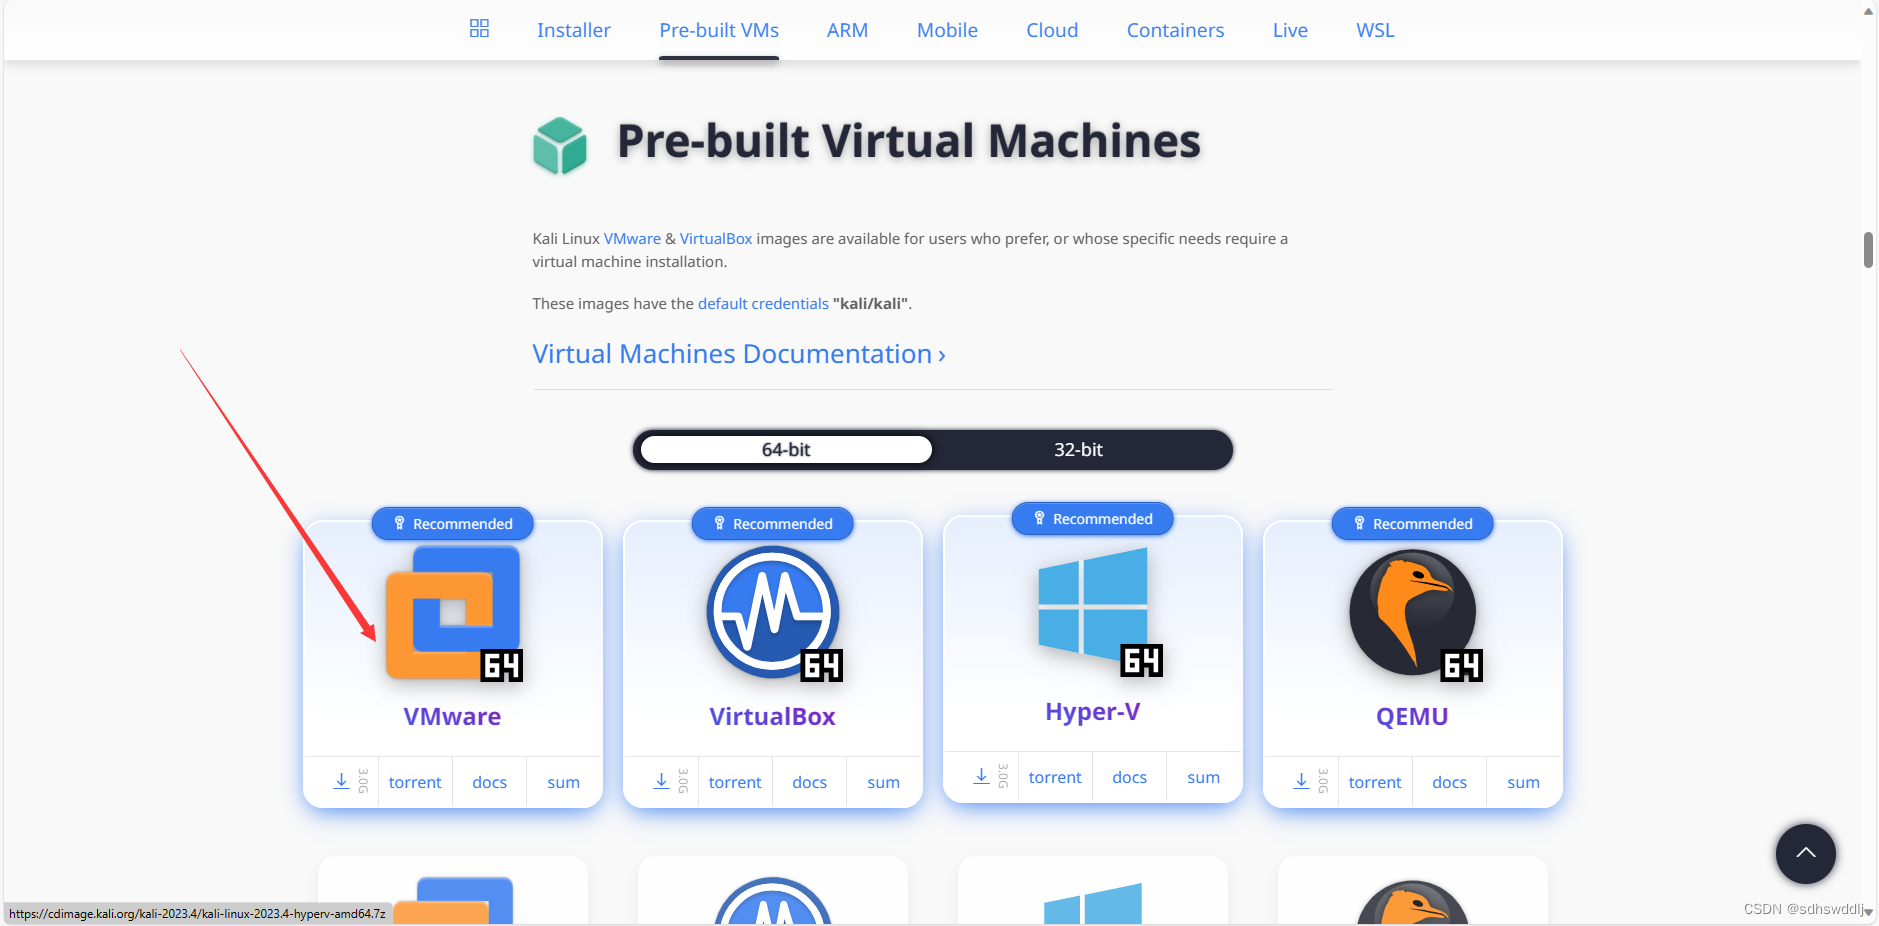Download the VirtualBox image via arrow icon
The image size is (1879, 926).
[661, 781]
